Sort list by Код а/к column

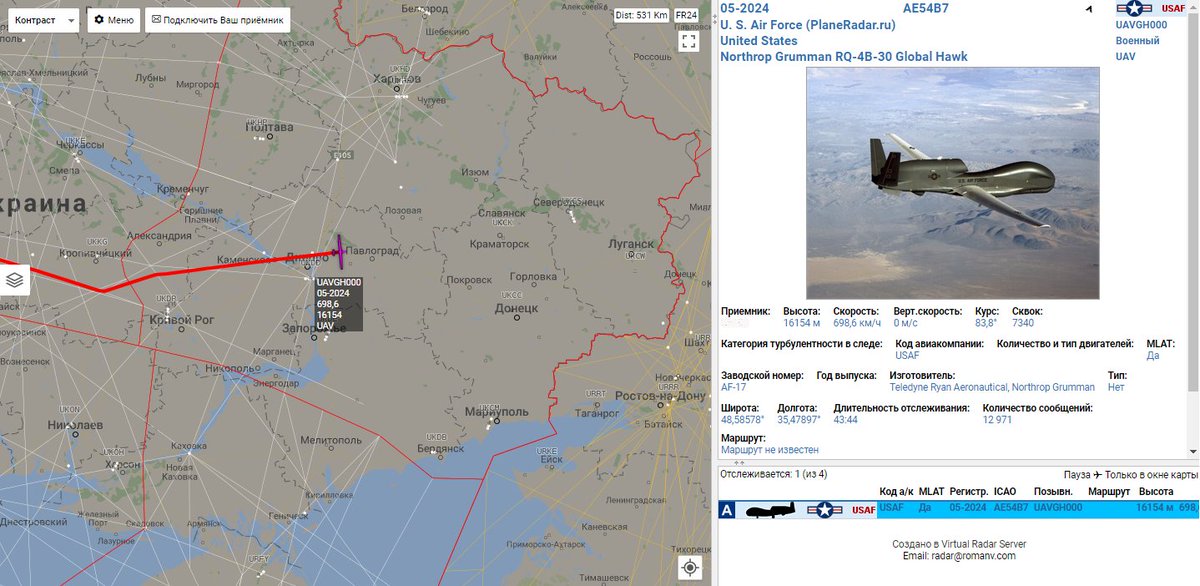896,492
